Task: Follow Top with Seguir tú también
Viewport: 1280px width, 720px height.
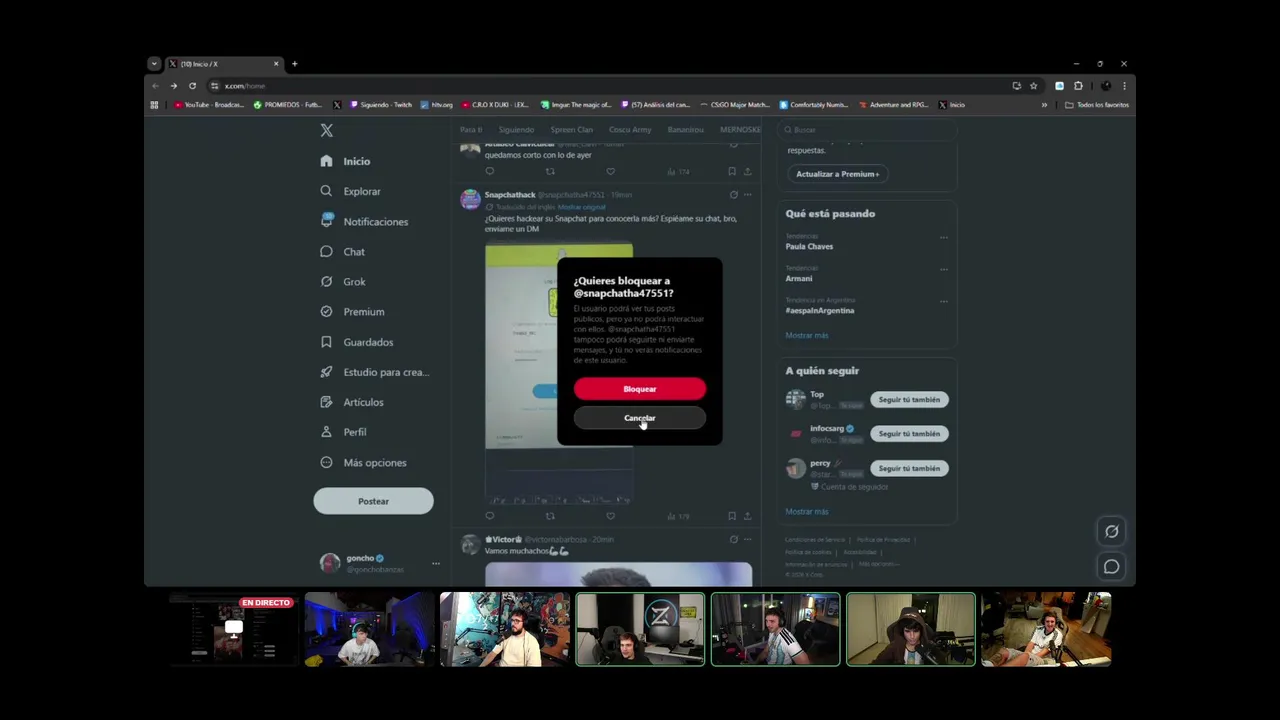Action: (909, 400)
